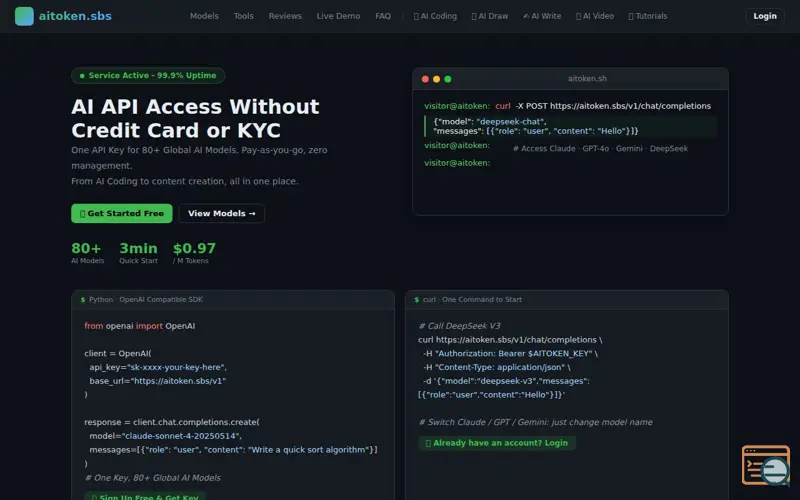The image size is (800, 500).
Task: Click the dollar icon in Python panel header
Action: (83, 300)
